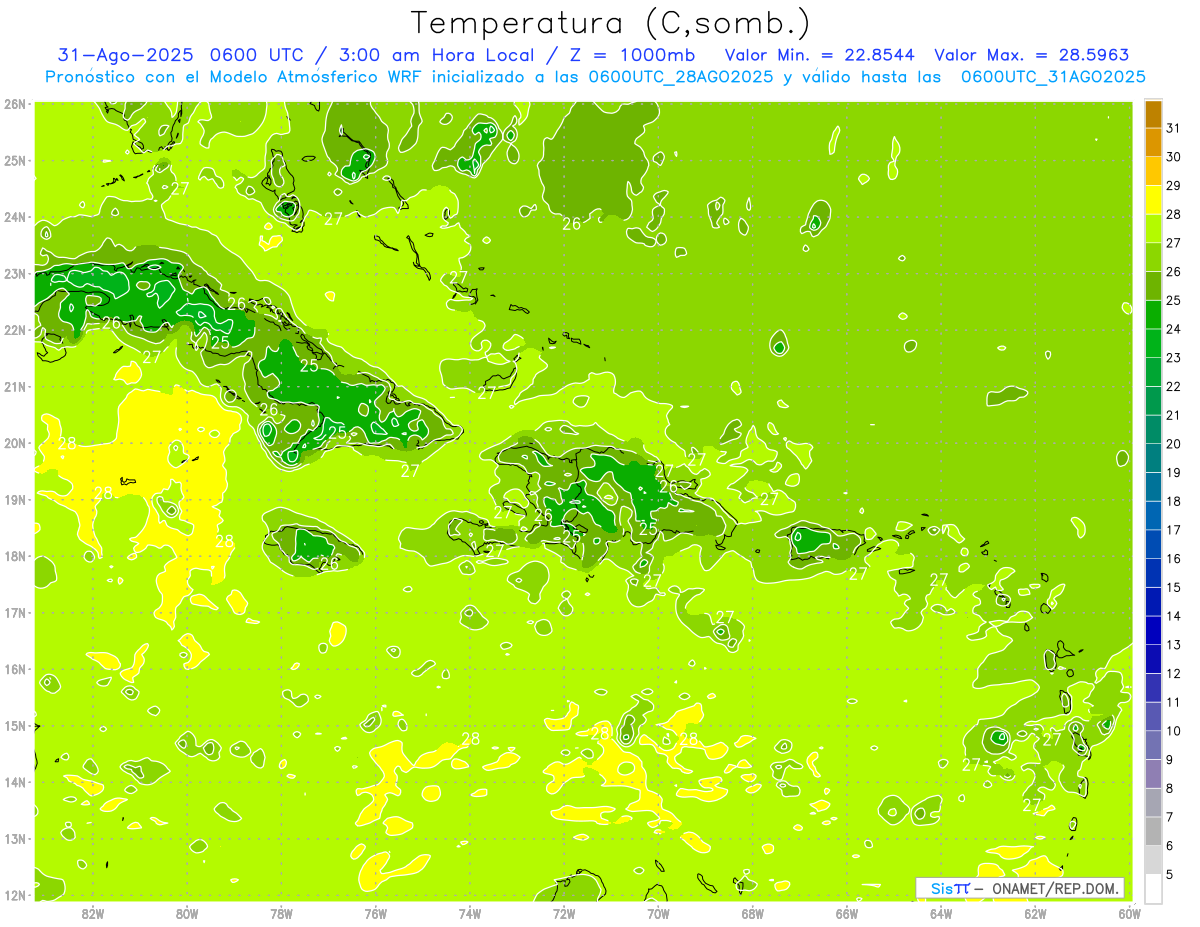Click the latitude axis label "16N"
The image size is (1200, 927).
15,669
